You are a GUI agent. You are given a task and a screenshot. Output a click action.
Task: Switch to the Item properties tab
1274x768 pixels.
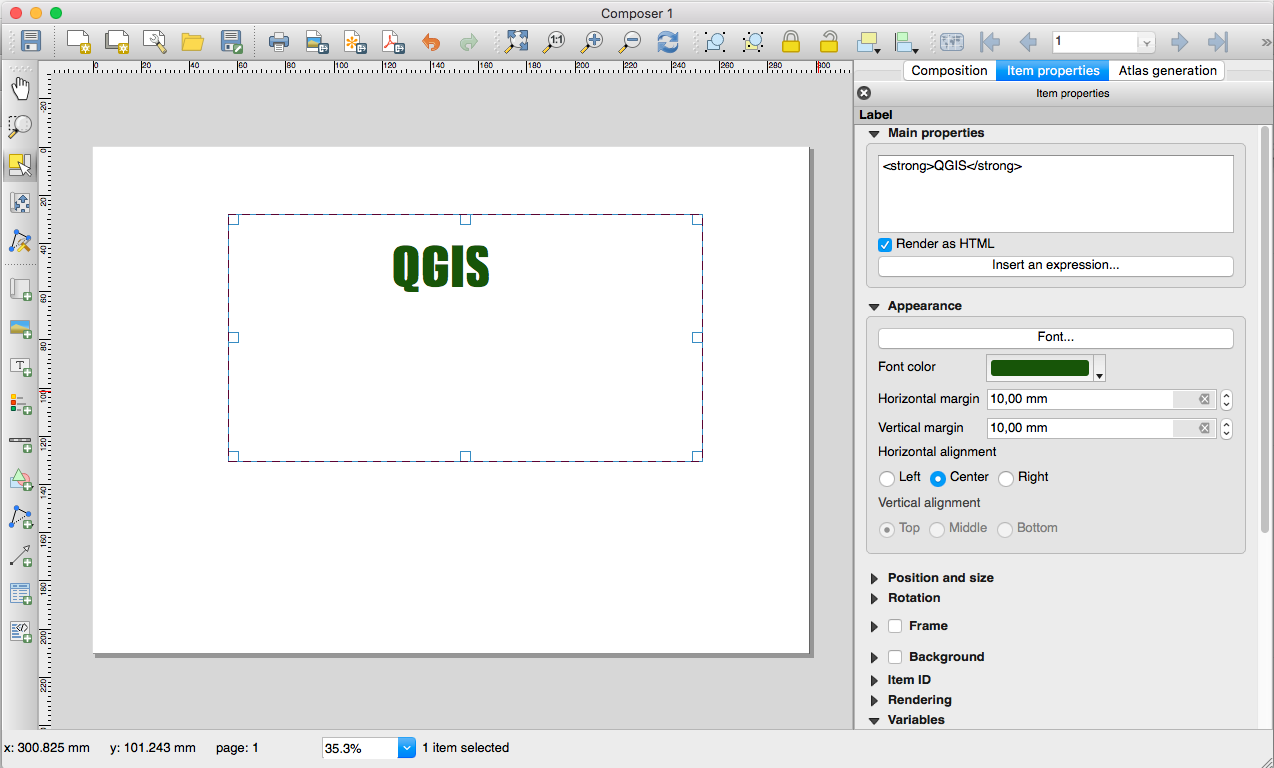(x=1053, y=70)
